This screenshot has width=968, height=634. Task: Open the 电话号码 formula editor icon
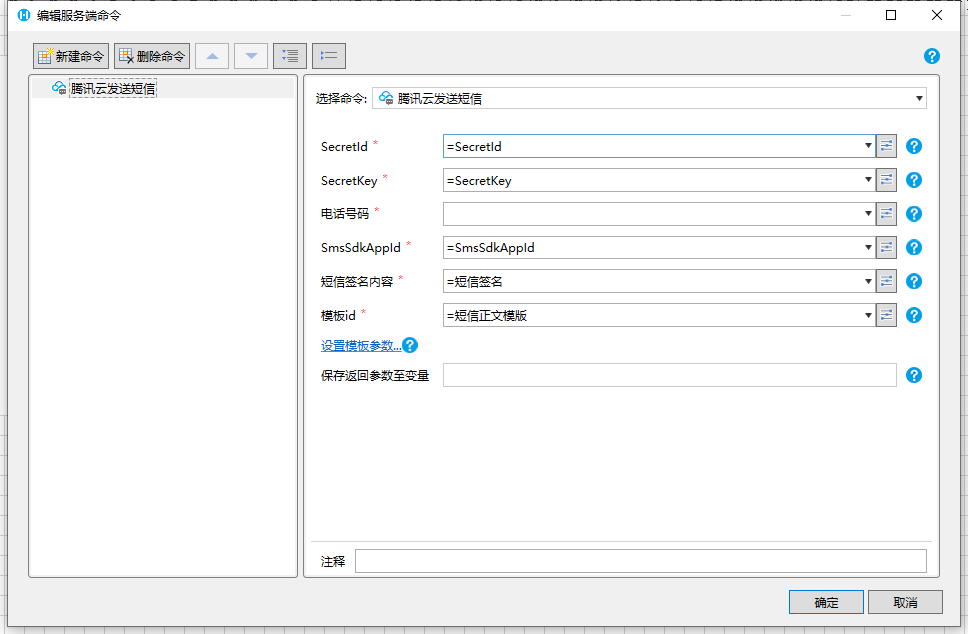pyautogui.click(x=887, y=214)
